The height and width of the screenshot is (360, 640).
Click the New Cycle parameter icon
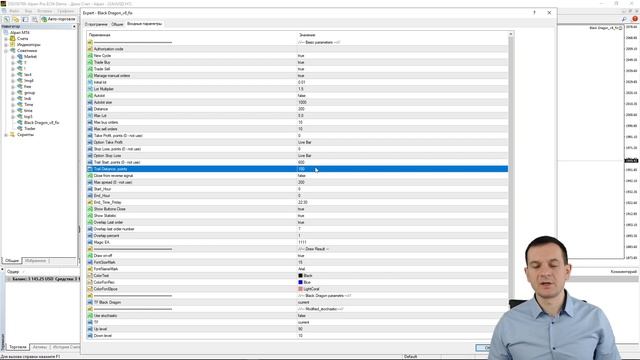tap(90, 56)
